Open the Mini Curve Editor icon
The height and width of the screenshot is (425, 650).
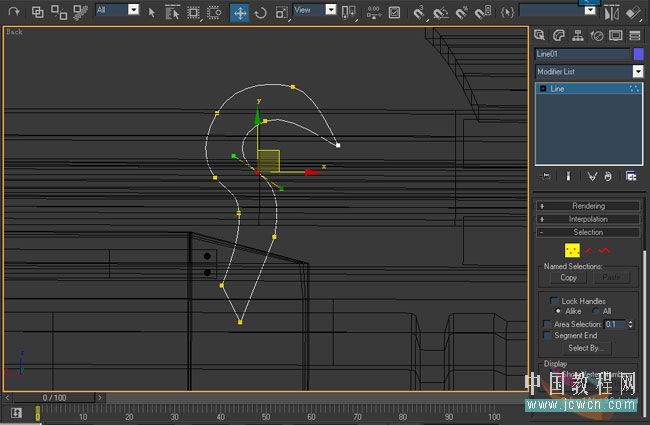click(x=17, y=413)
